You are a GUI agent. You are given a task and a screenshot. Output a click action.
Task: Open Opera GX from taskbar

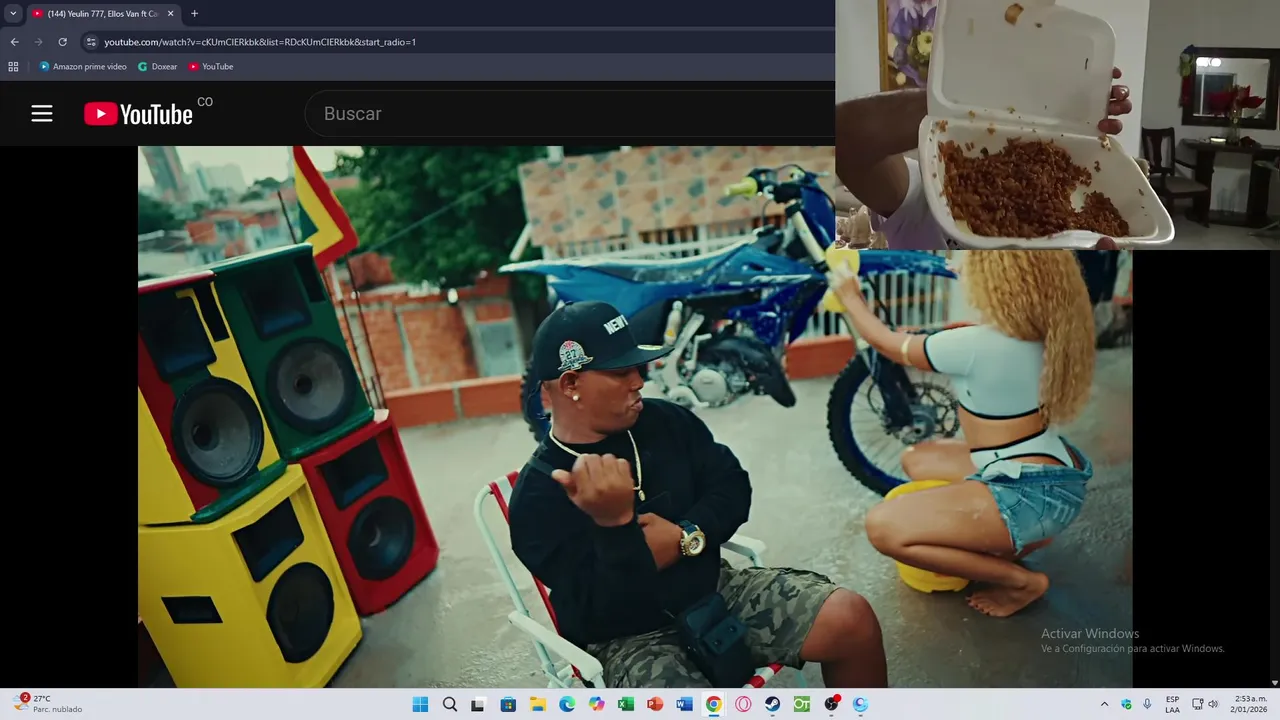tap(743, 704)
